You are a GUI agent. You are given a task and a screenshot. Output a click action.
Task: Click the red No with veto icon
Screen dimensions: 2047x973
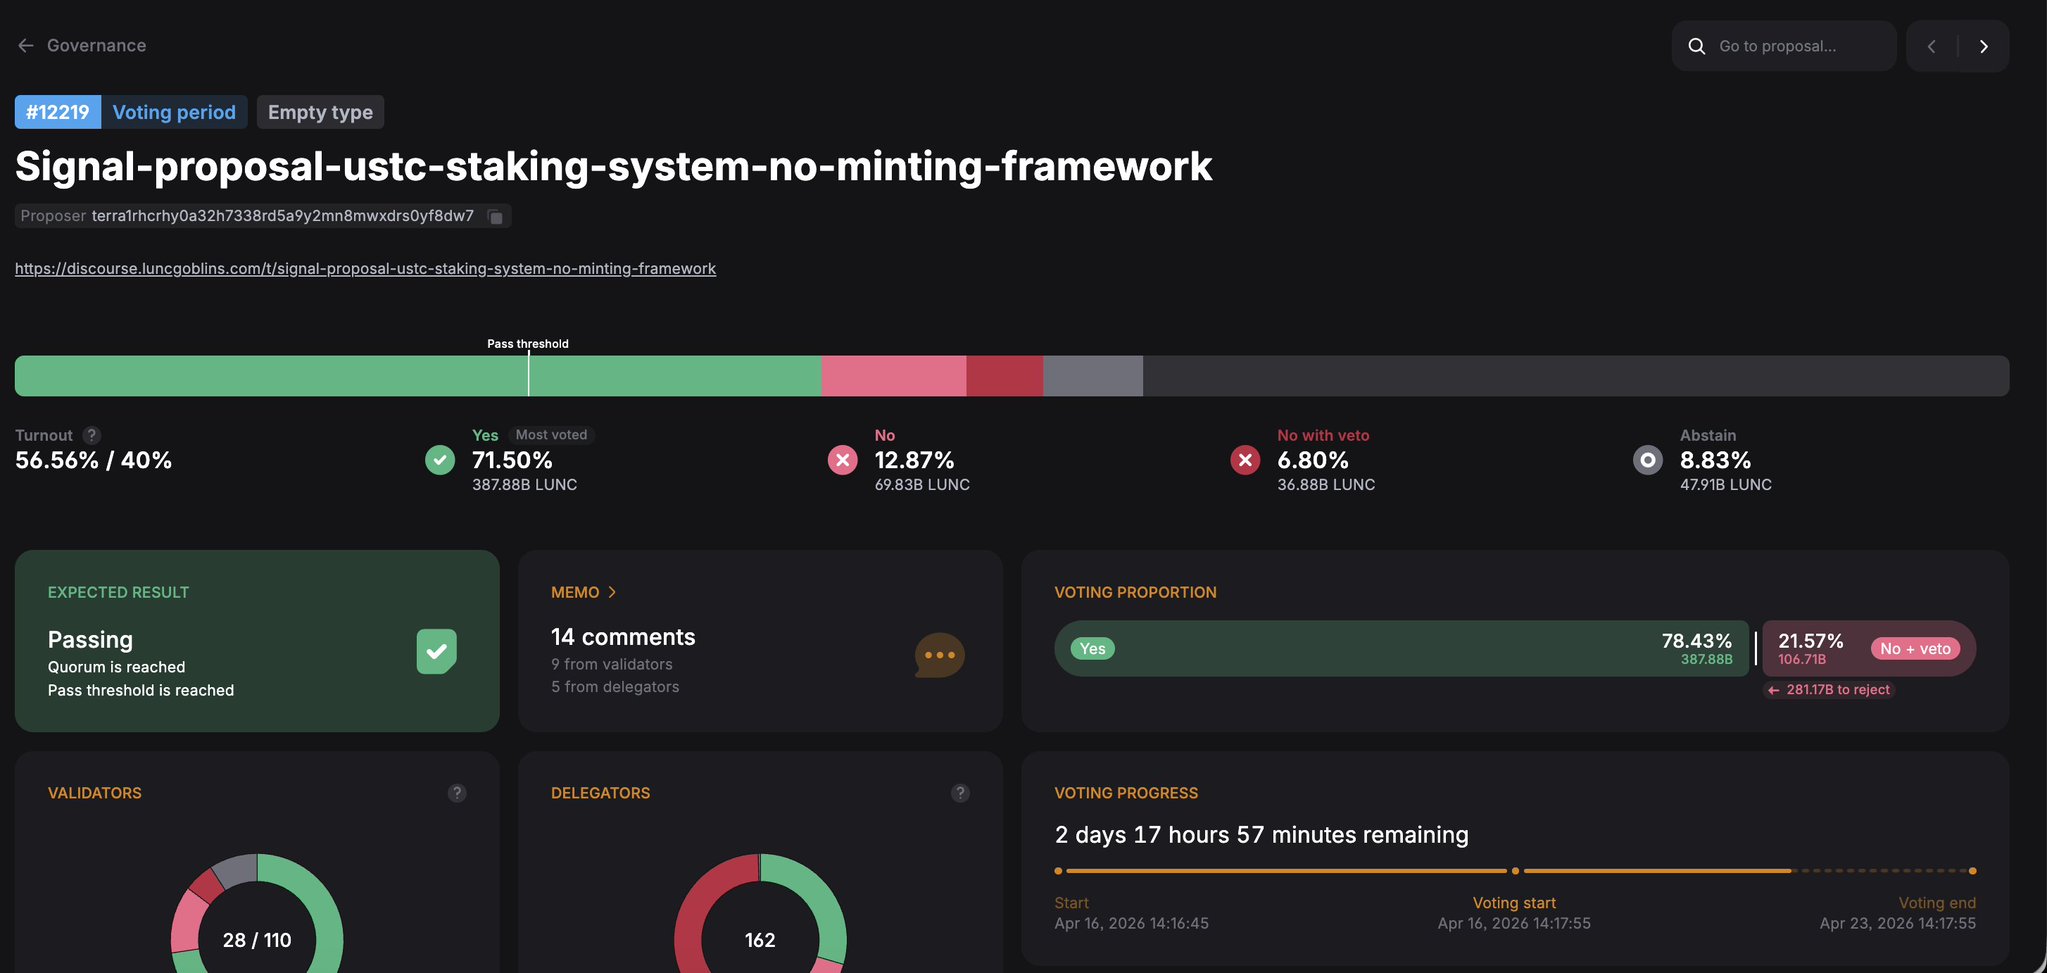click(1245, 460)
